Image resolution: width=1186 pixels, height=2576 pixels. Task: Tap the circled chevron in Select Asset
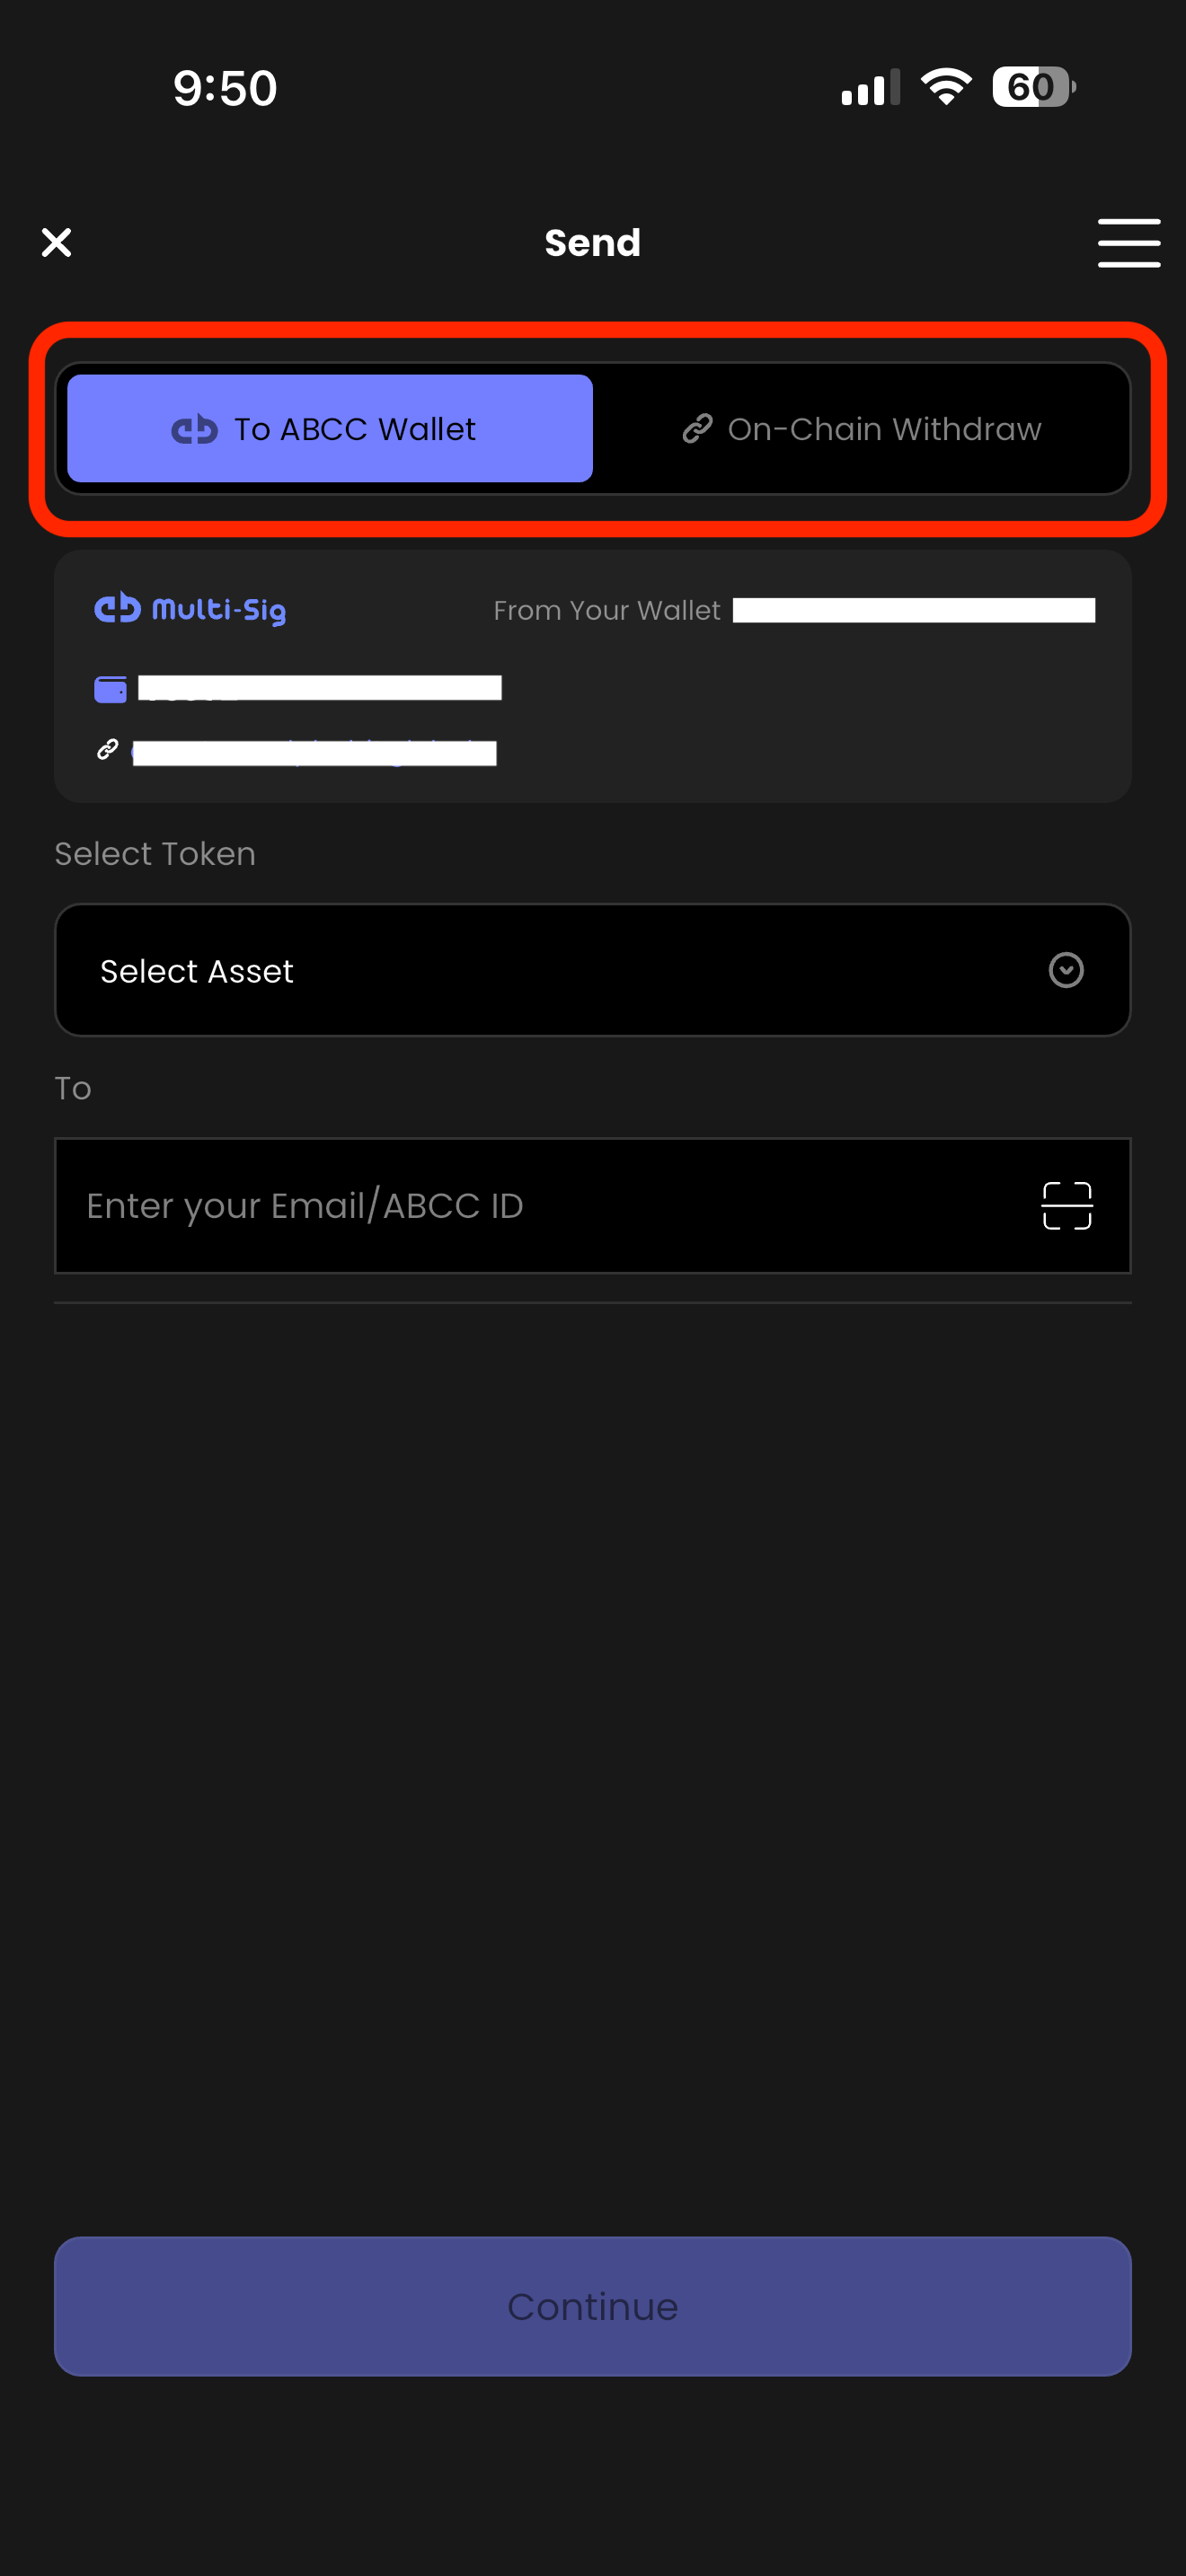tap(1066, 970)
